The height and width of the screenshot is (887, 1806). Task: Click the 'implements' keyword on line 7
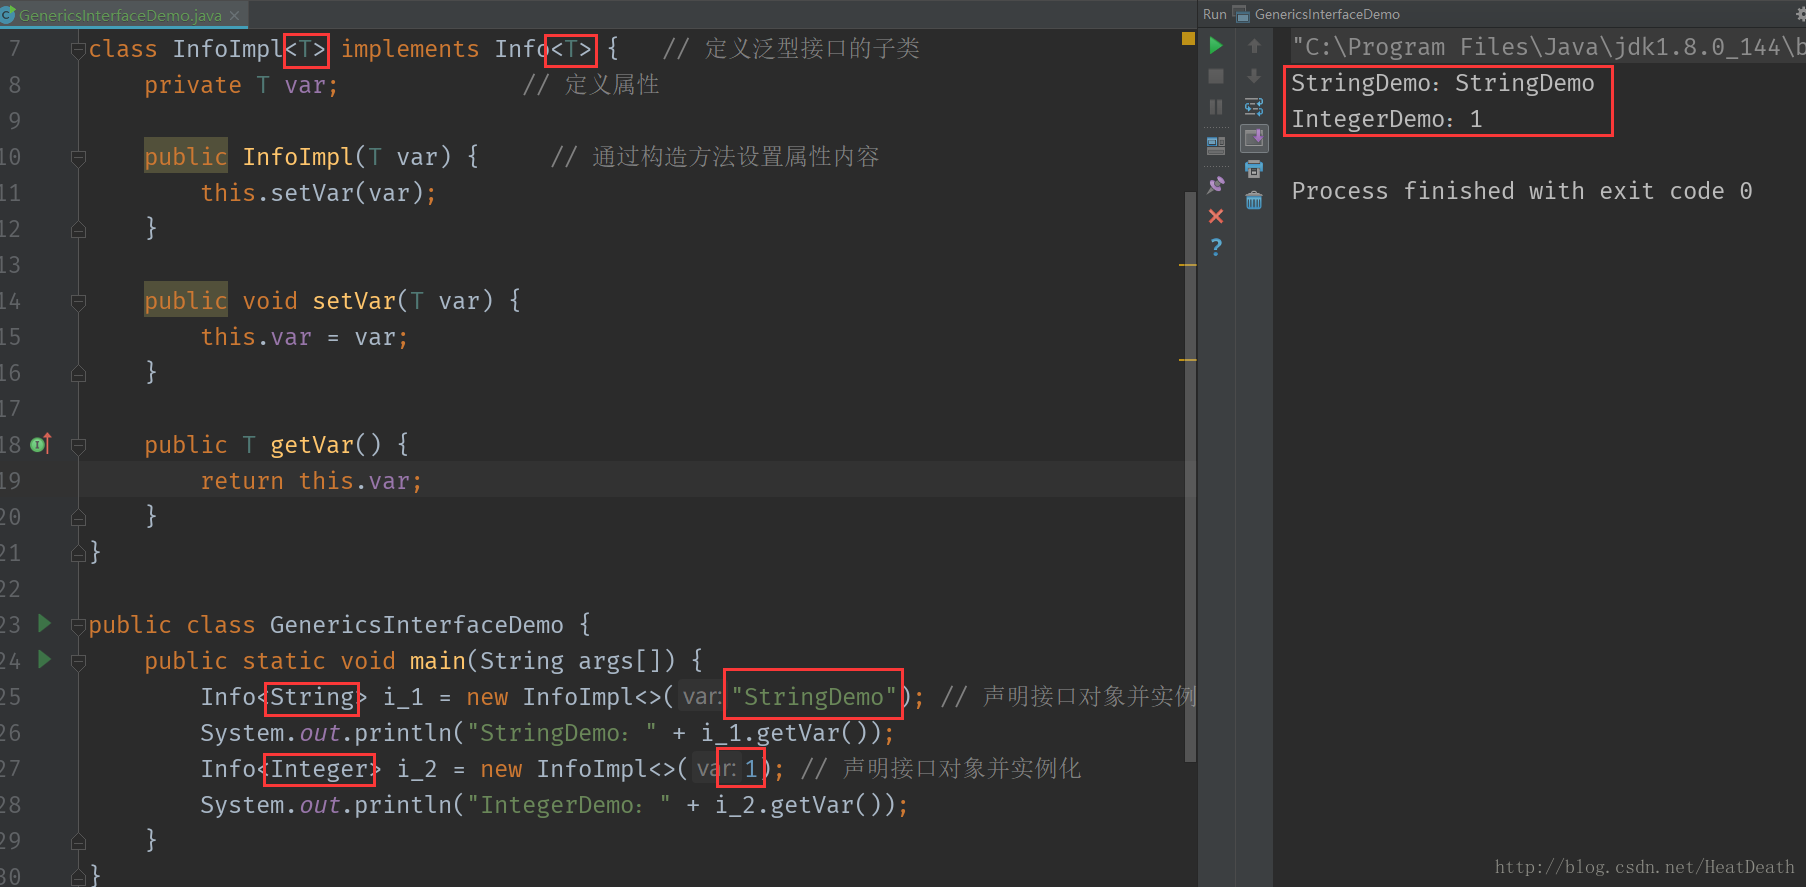click(410, 49)
